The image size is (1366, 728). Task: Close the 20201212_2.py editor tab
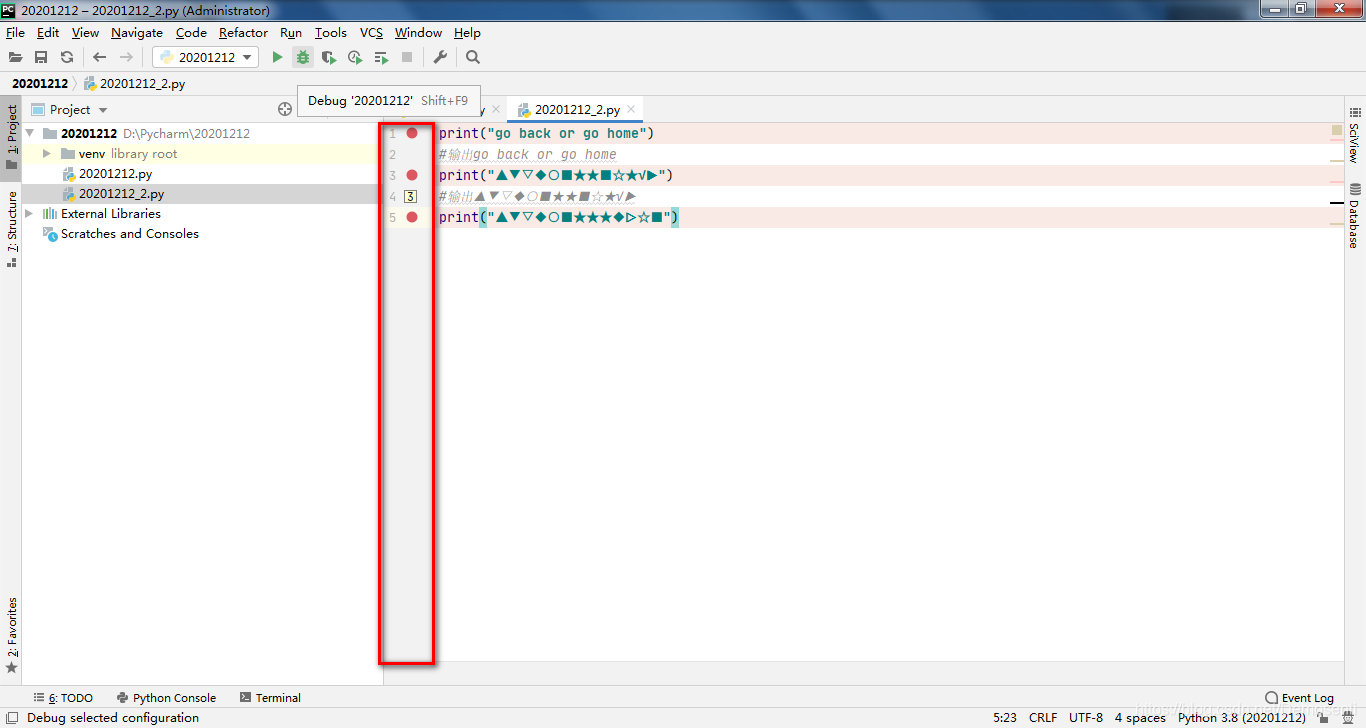(x=631, y=110)
